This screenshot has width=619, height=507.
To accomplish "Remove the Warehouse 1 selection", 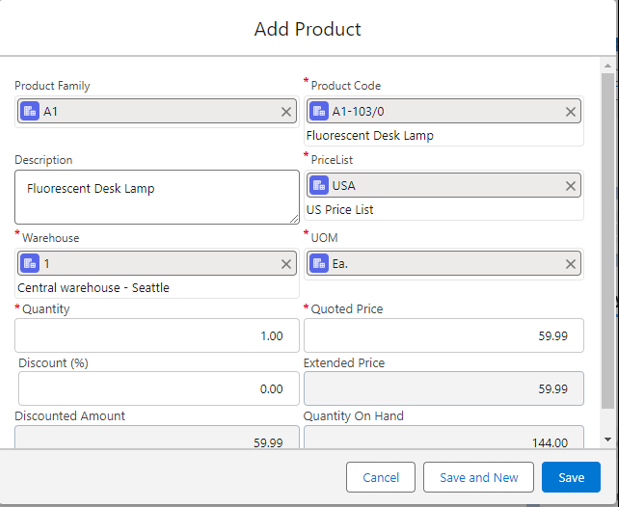I will [x=286, y=264].
